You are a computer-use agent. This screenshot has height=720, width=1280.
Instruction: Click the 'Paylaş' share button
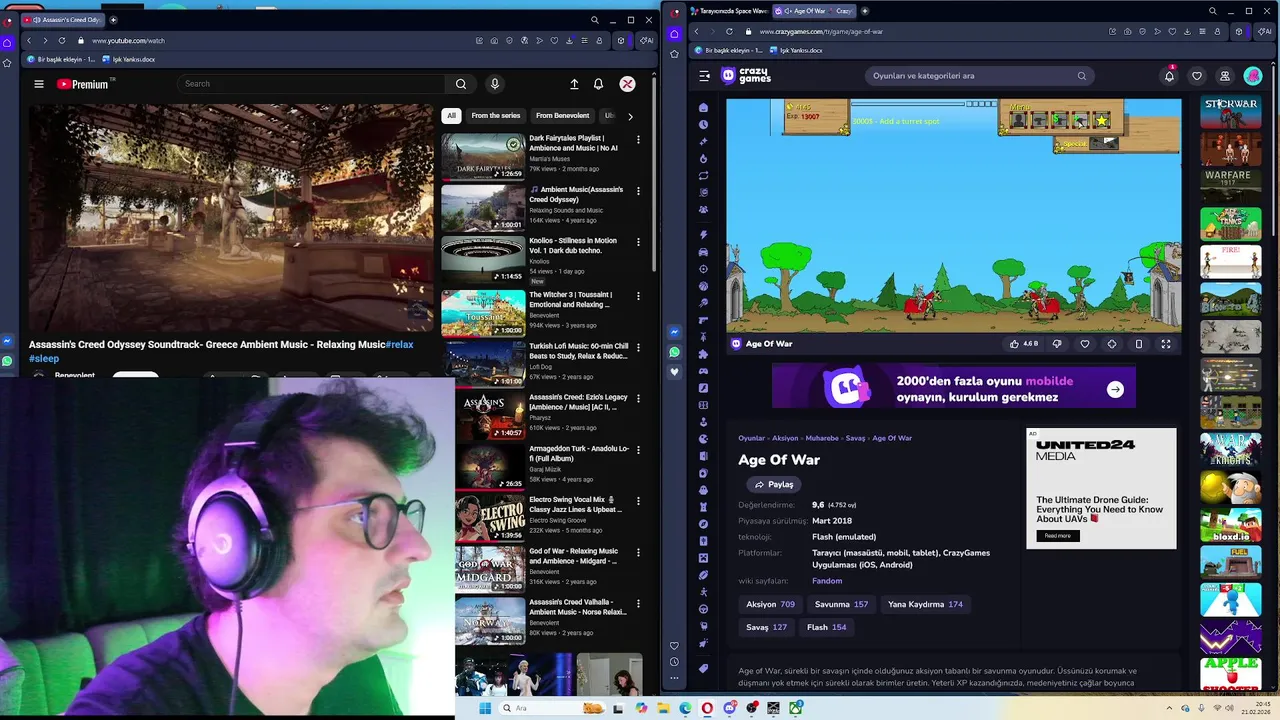coord(774,484)
